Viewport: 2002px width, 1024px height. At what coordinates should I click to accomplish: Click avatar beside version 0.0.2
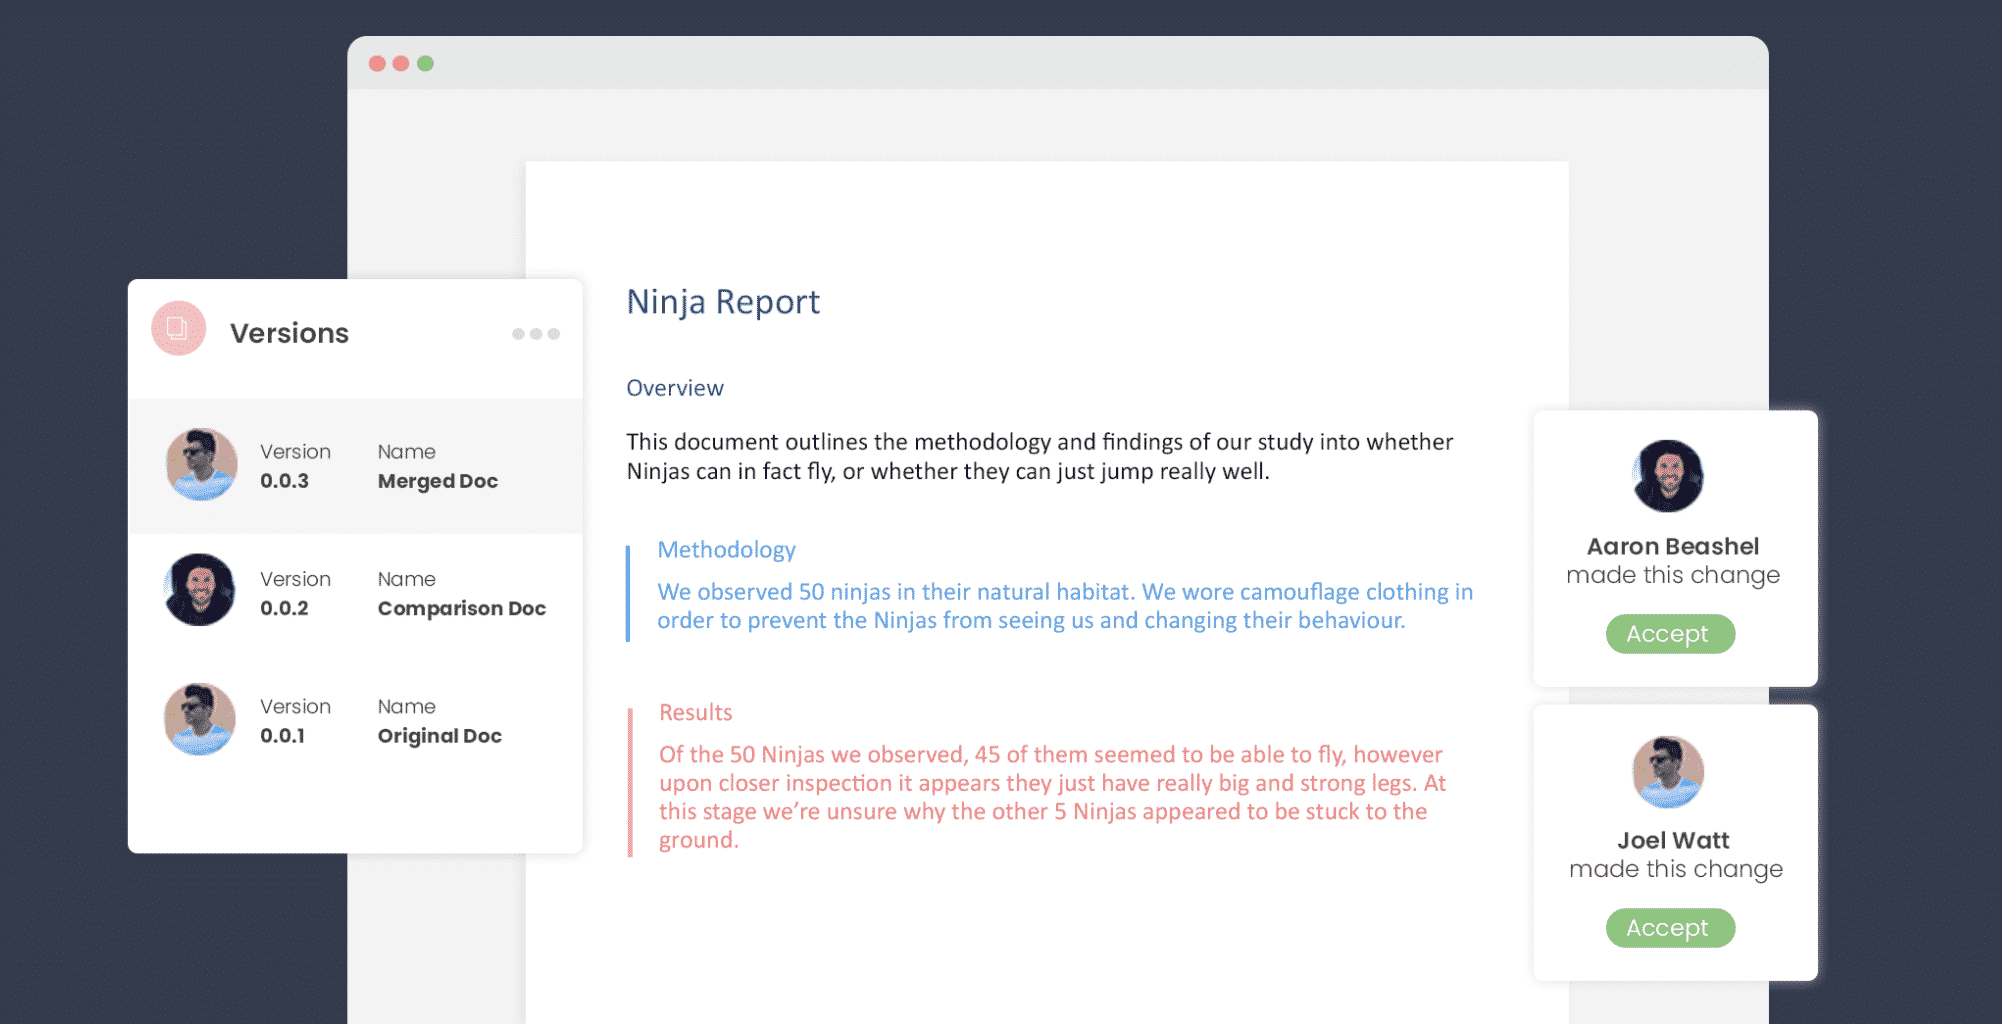click(200, 590)
